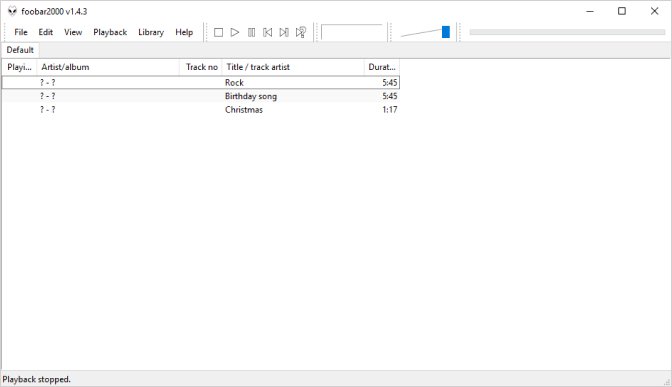Viewport: 672px width, 387px height.
Task: Click the Stop playback button
Action: pos(218,32)
